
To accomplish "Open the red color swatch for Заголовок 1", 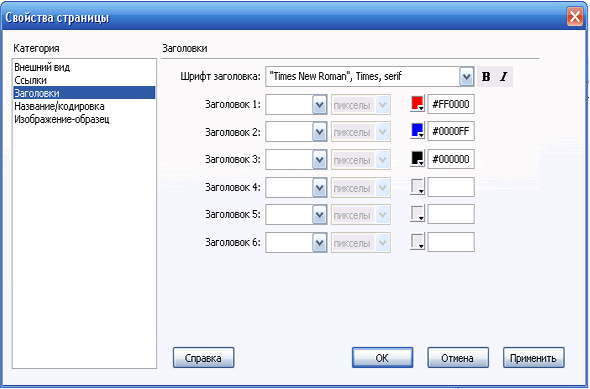I will point(417,103).
